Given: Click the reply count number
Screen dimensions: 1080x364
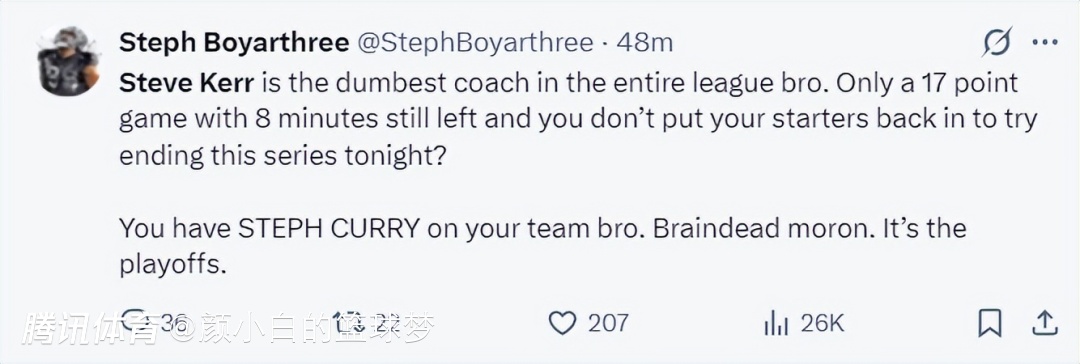Looking at the screenshot, I should pyautogui.click(x=172, y=323).
